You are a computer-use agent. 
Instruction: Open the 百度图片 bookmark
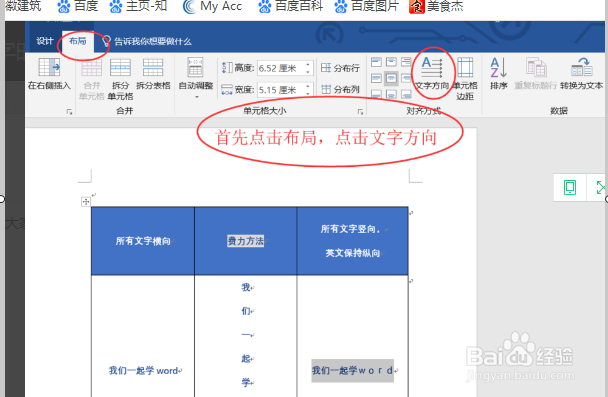click(x=366, y=6)
